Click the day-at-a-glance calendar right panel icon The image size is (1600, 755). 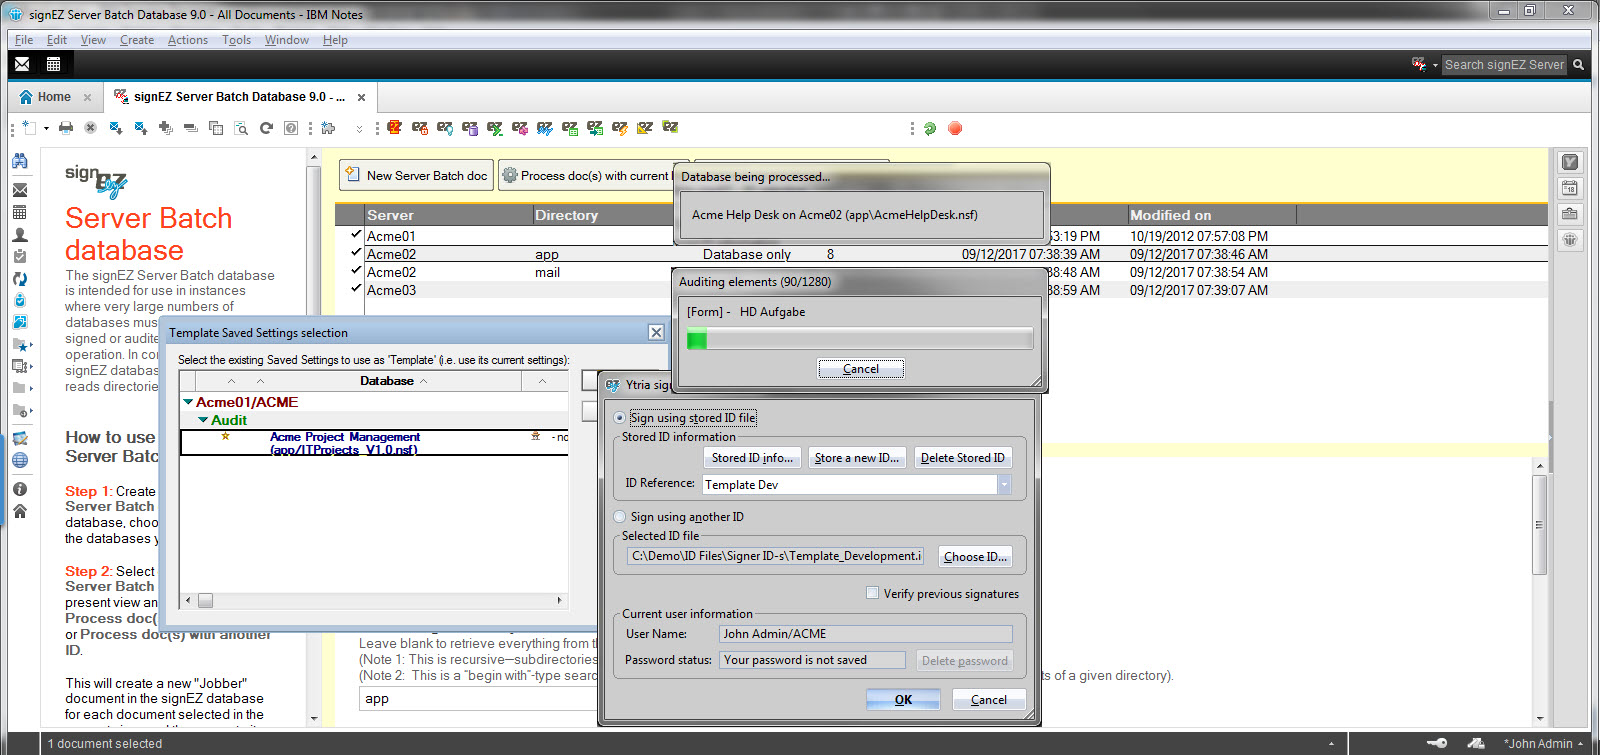coord(1570,188)
